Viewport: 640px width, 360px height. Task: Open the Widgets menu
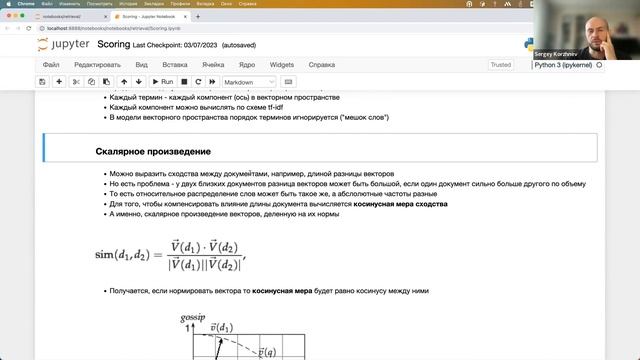point(282,65)
